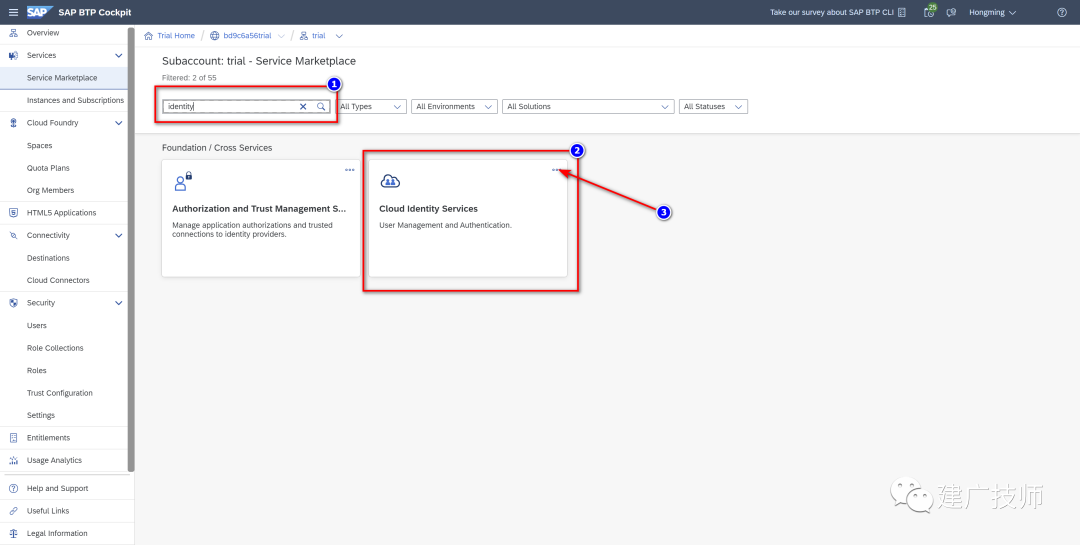
Task: Collapse the Services section chevron
Action: tap(118, 55)
